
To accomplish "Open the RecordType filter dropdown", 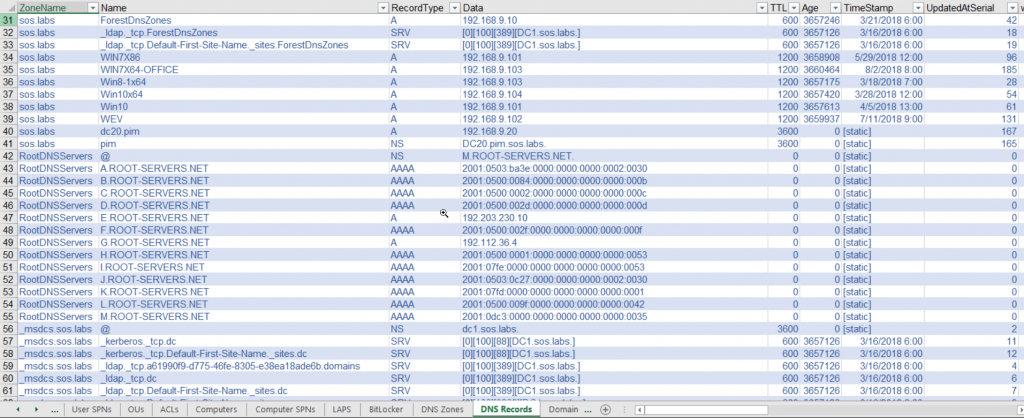I will click(x=455, y=8).
